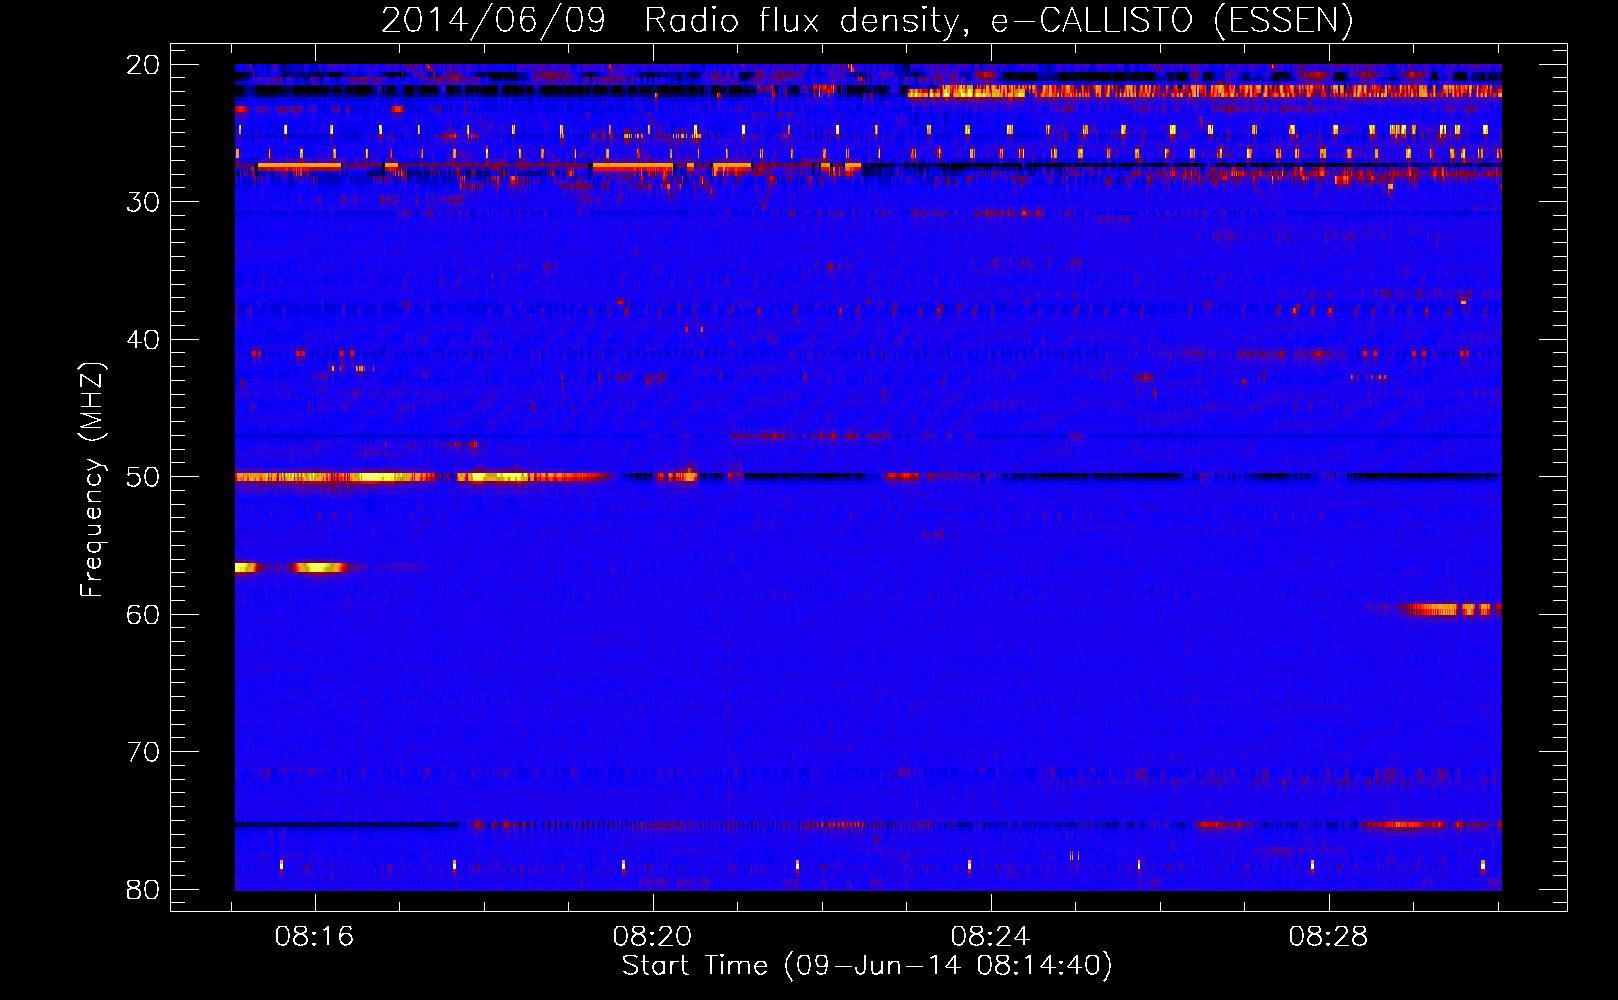This screenshot has height=1000, width=1618.
Task: Click the 30 frequency tick label
Action: tap(143, 202)
